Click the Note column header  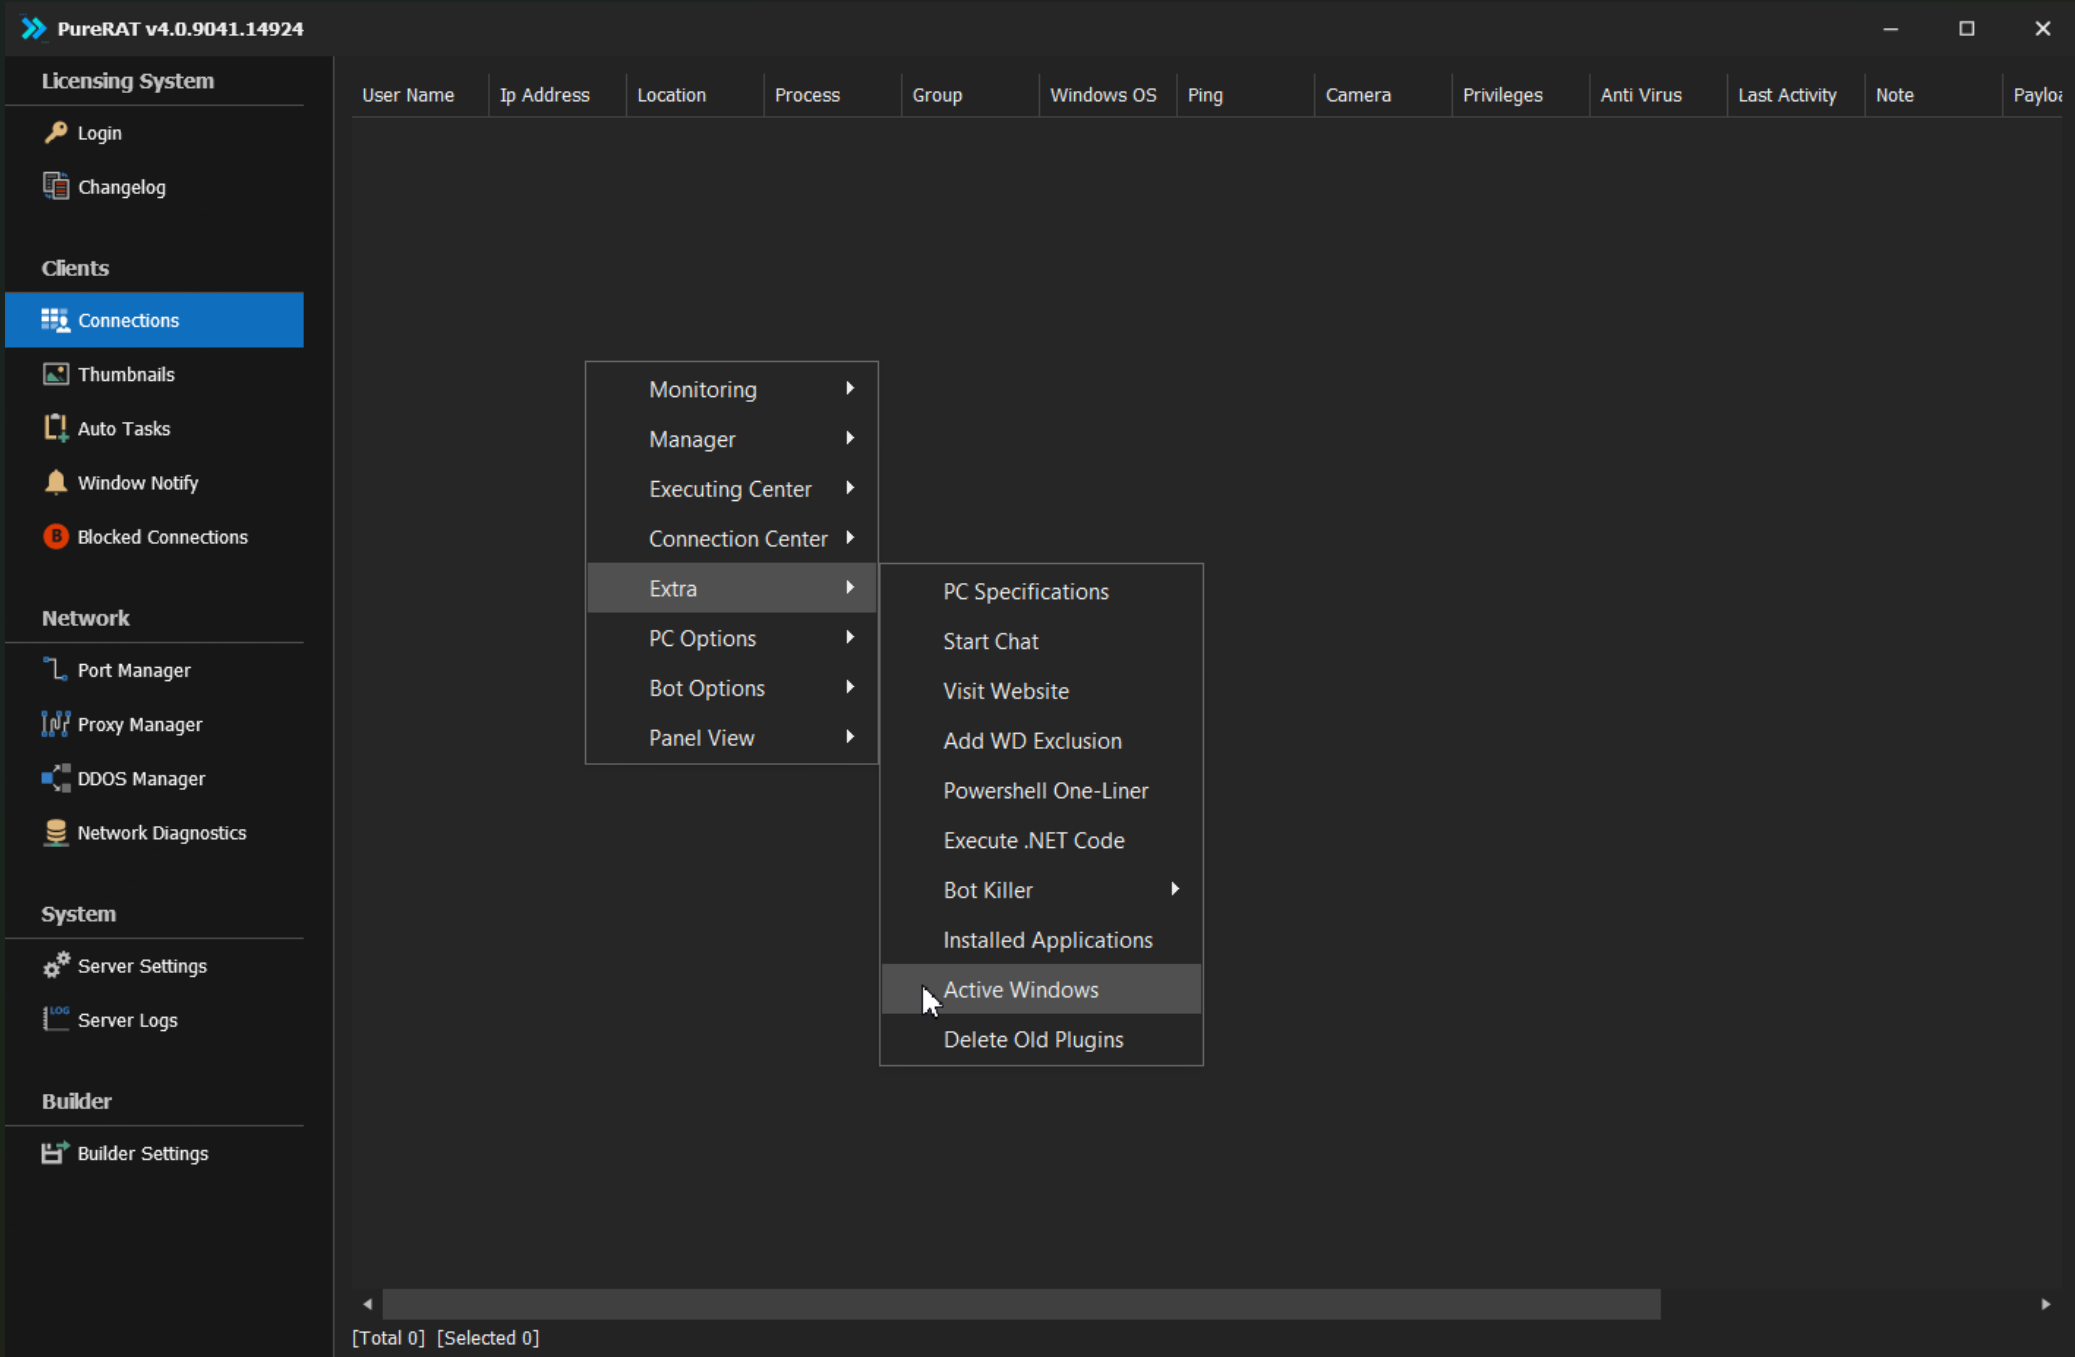tap(1933, 95)
